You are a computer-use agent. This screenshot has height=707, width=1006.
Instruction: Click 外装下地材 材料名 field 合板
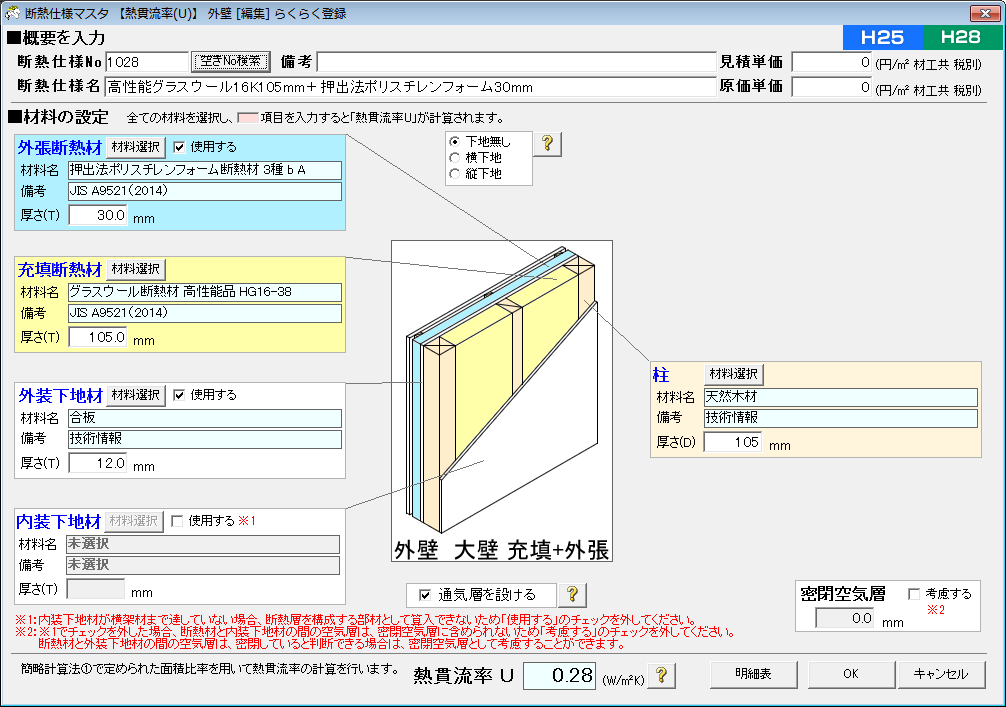(x=205, y=418)
